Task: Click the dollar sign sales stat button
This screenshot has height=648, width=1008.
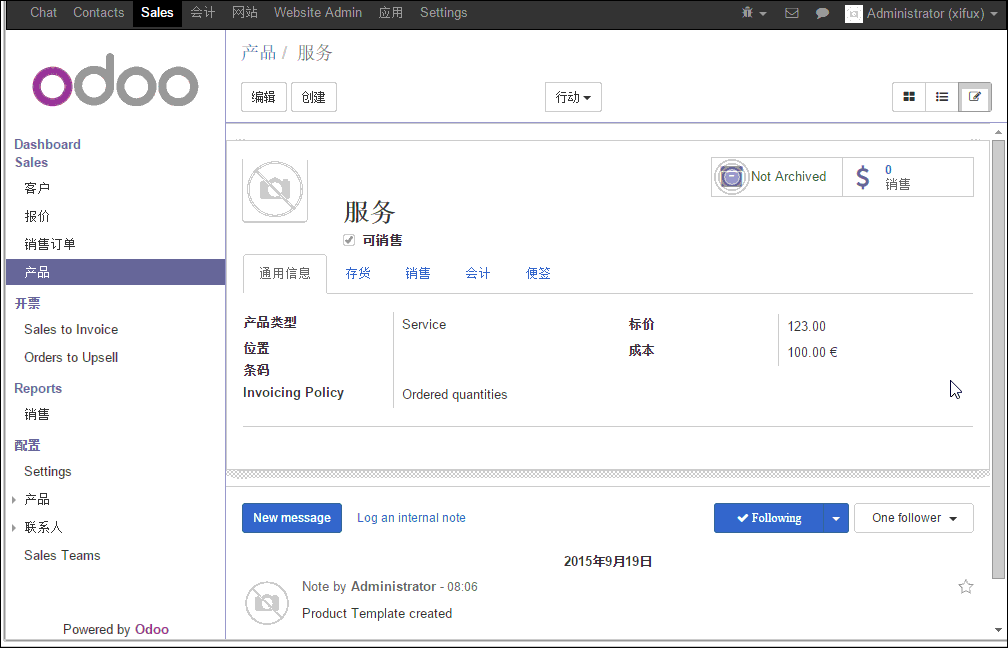Action: click(907, 177)
